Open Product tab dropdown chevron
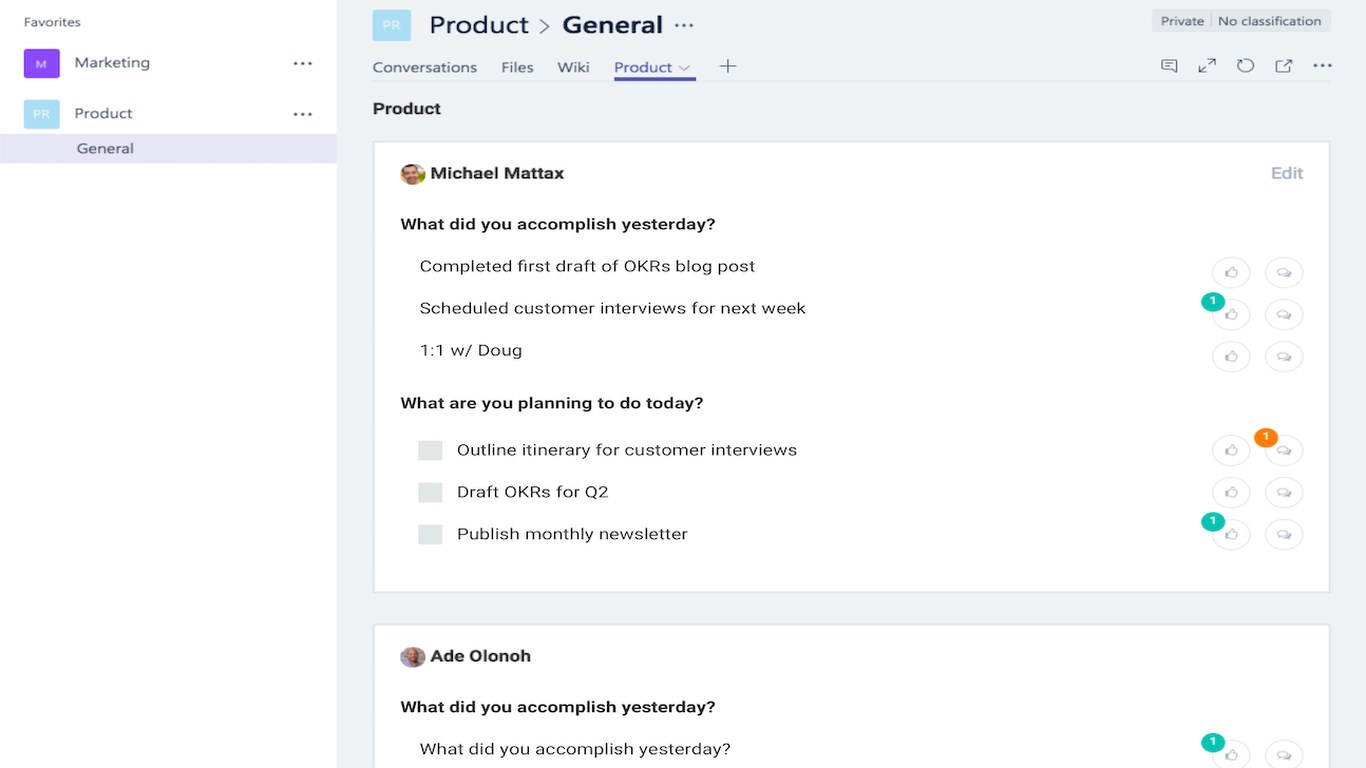 point(685,68)
